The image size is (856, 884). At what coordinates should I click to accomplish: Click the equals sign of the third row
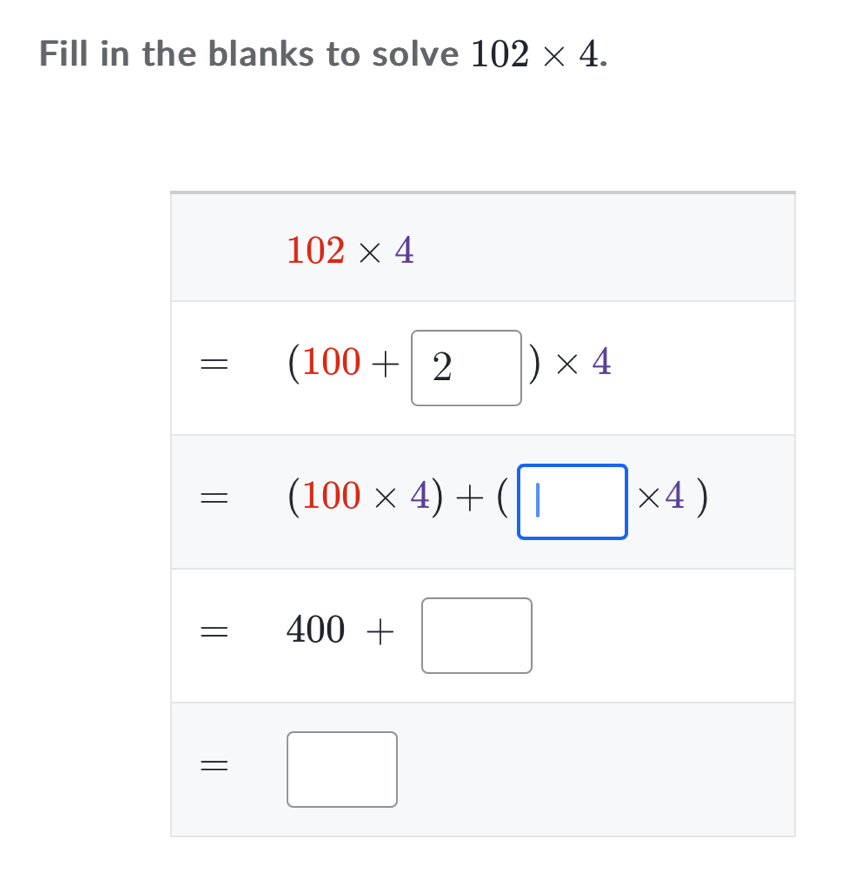pyautogui.click(x=214, y=498)
